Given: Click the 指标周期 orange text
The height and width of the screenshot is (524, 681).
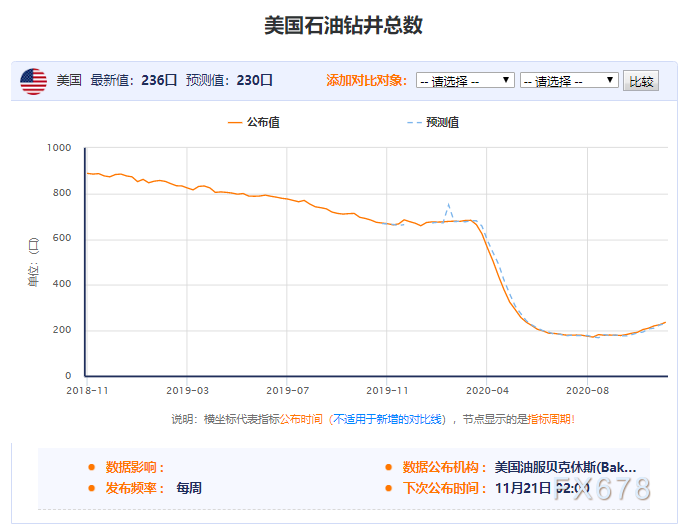Looking at the screenshot, I should (x=549, y=419).
